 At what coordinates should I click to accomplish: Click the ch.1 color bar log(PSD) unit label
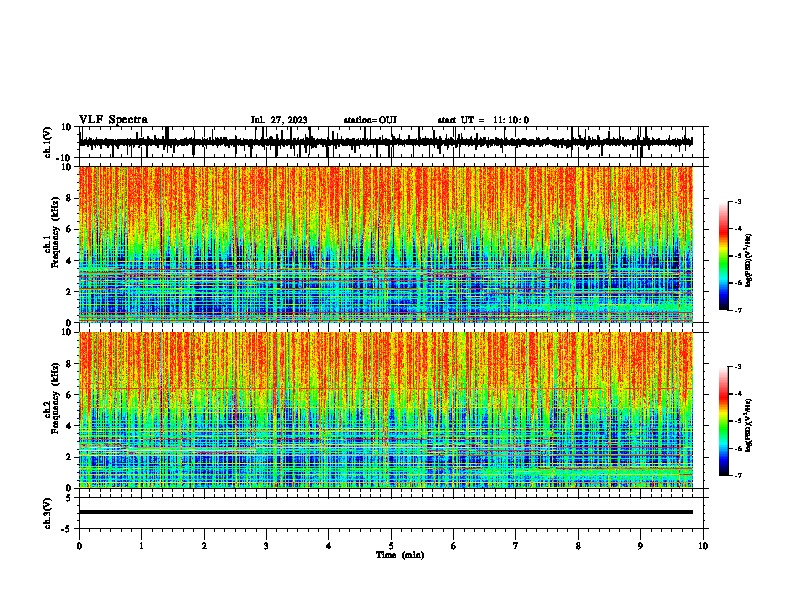coord(749,260)
